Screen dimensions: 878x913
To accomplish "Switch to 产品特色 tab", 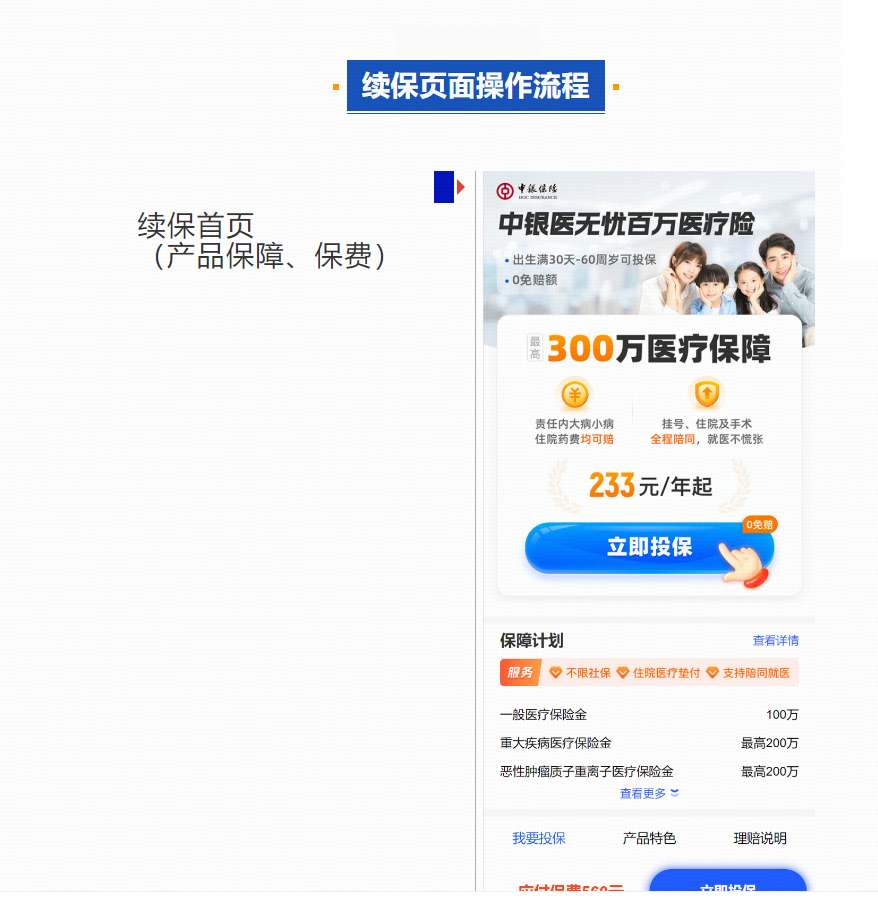I will tap(649, 838).
